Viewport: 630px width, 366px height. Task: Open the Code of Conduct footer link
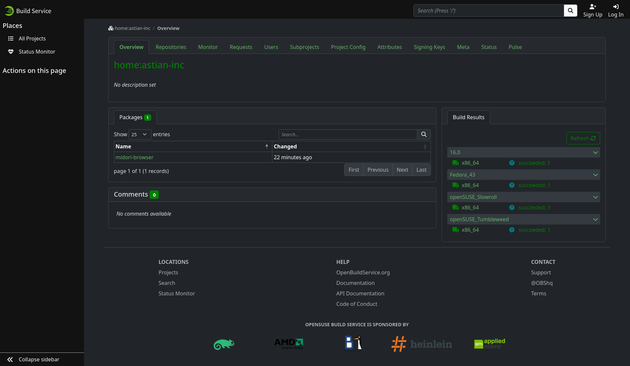point(356,304)
